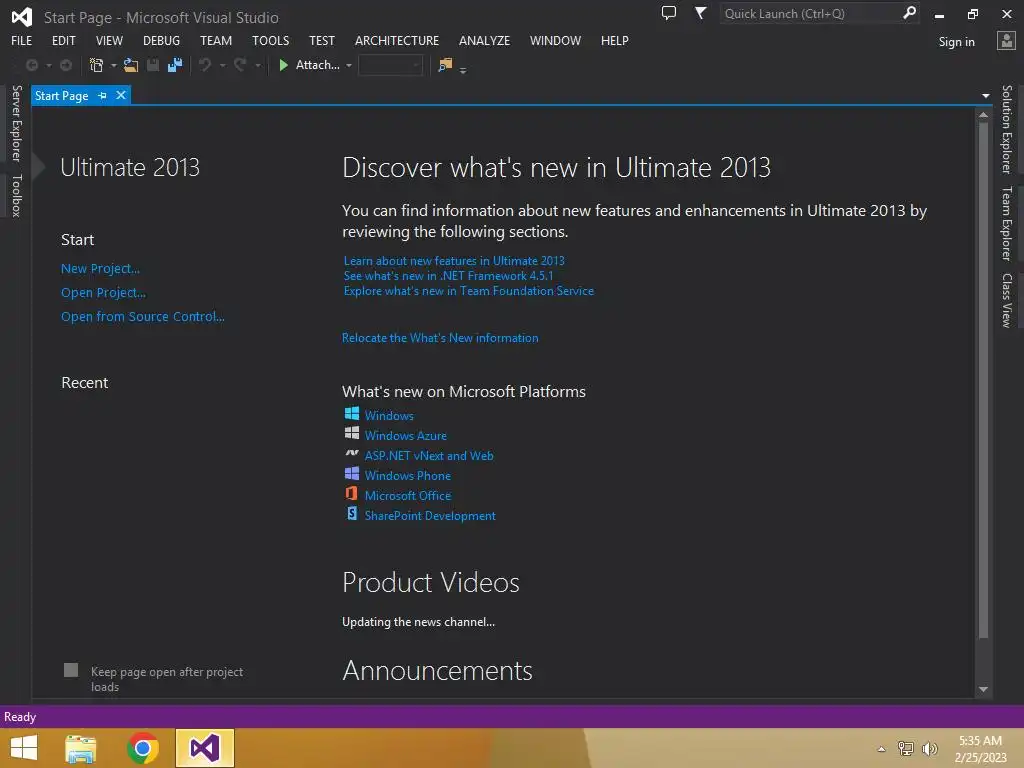Click the Find in Files toolbar icon
This screenshot has height=768, width=1024.
pyautogui.click(x=445, y=65)
